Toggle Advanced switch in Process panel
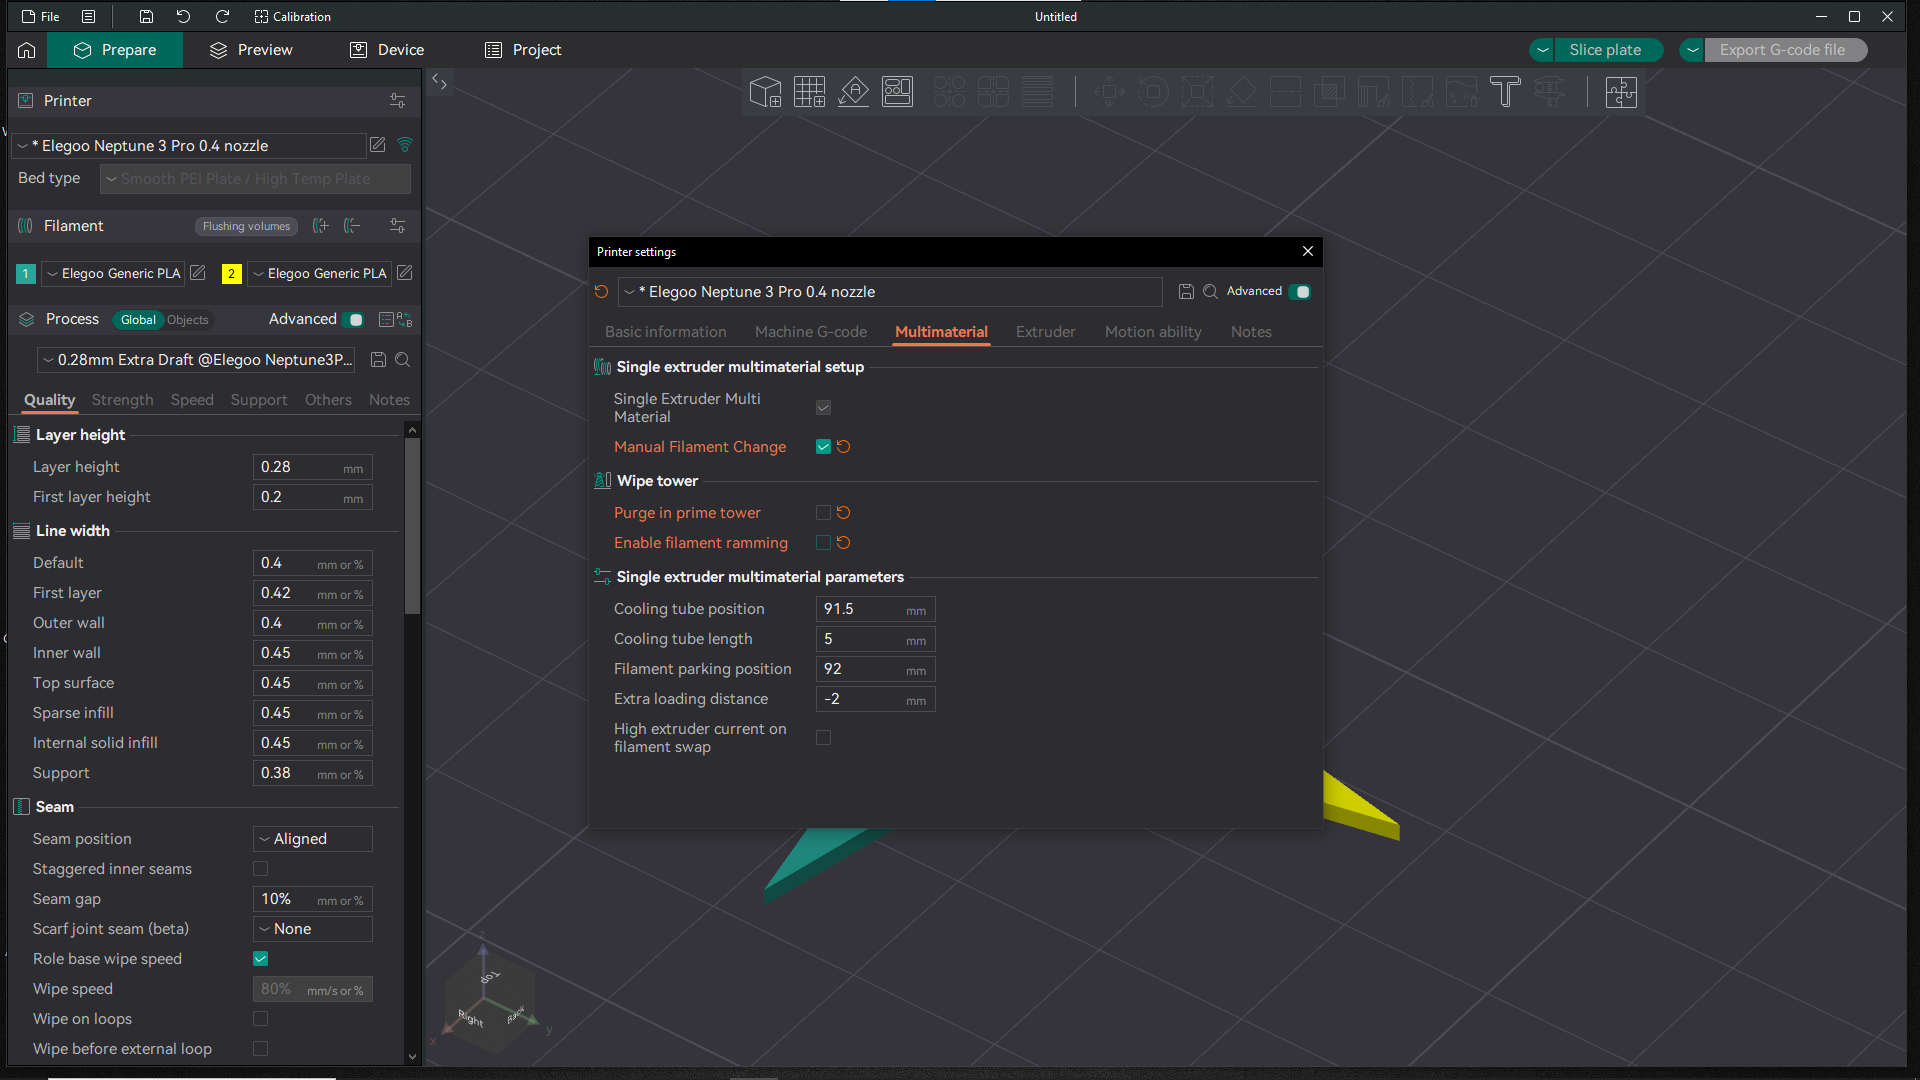Screen dimensions: 1920x1080 tap(353, 320)
